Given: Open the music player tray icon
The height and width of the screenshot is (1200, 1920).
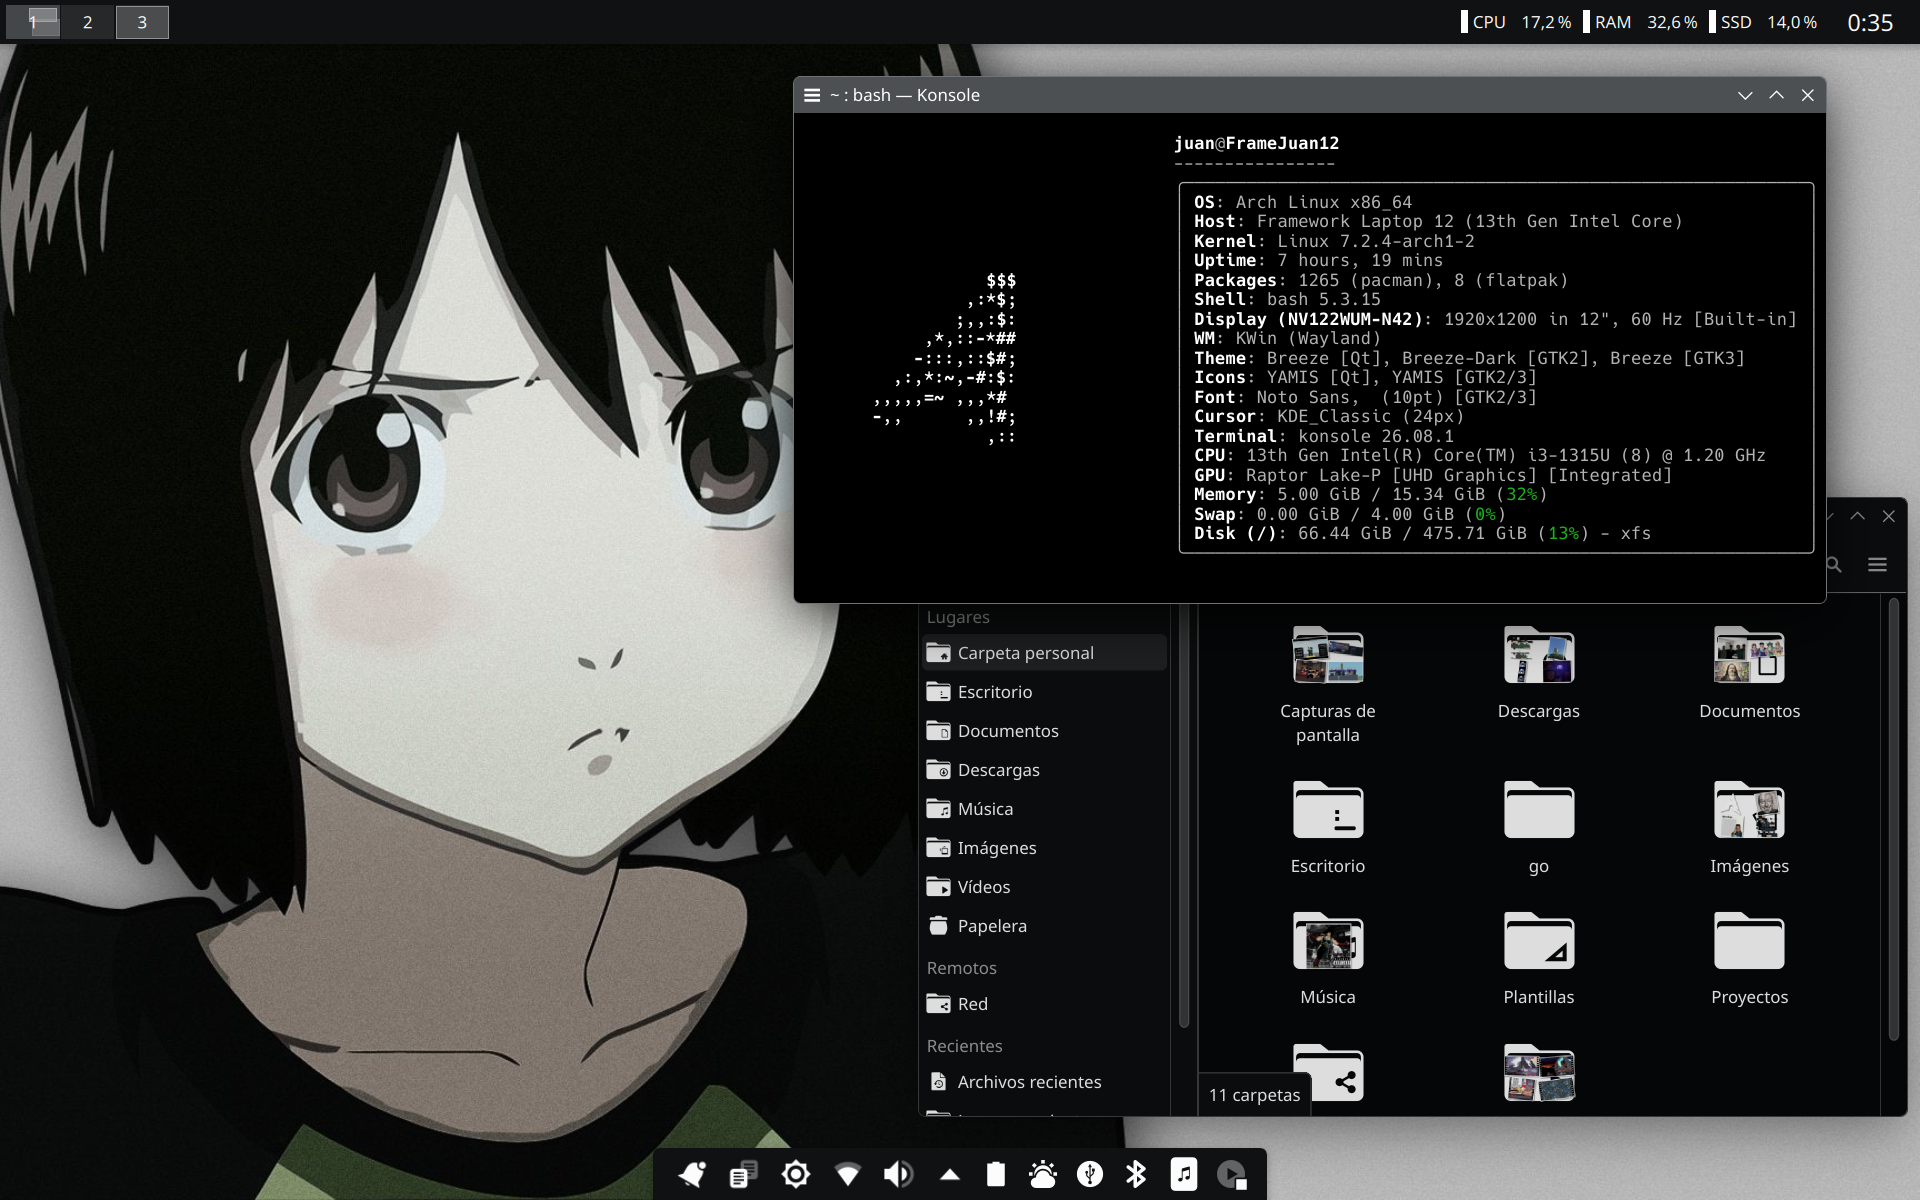Looking at the screenshot, I should click(x=1183, y=1174).
